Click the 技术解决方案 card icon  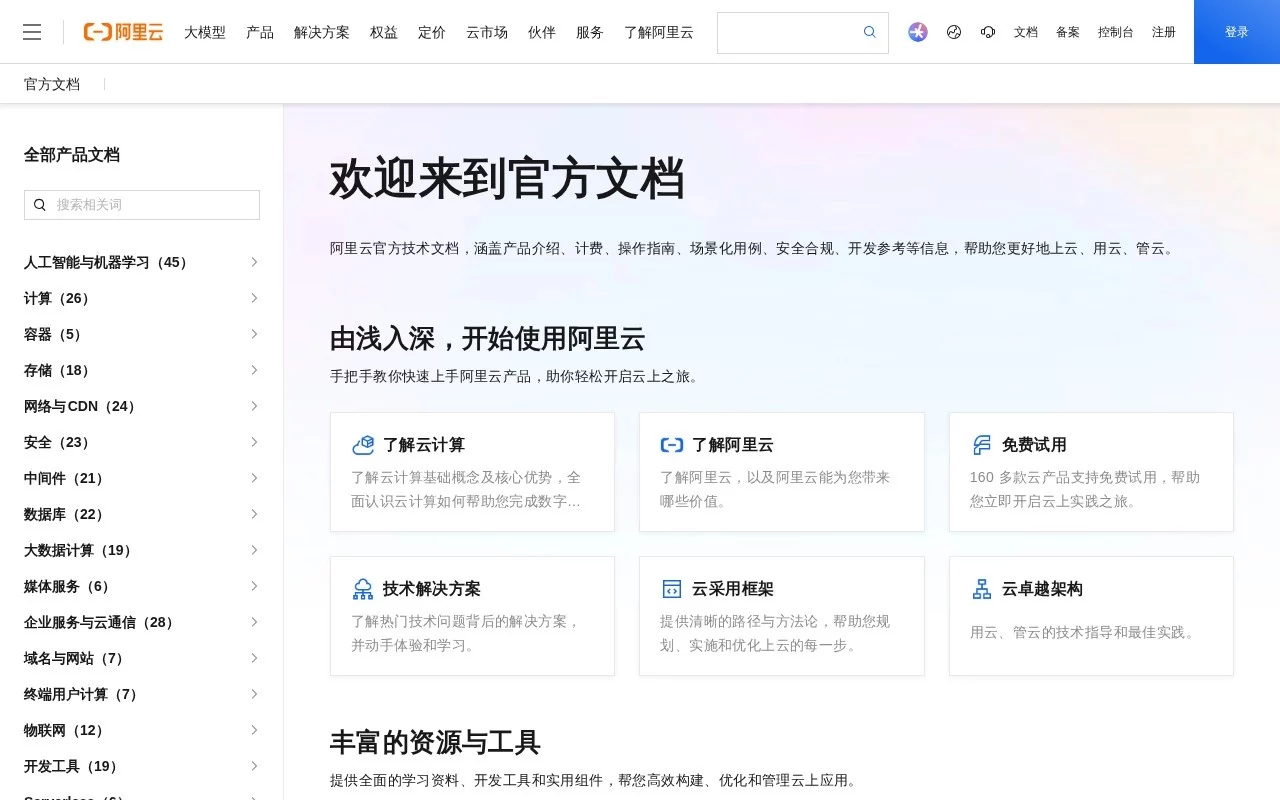[x=363, y=589]
